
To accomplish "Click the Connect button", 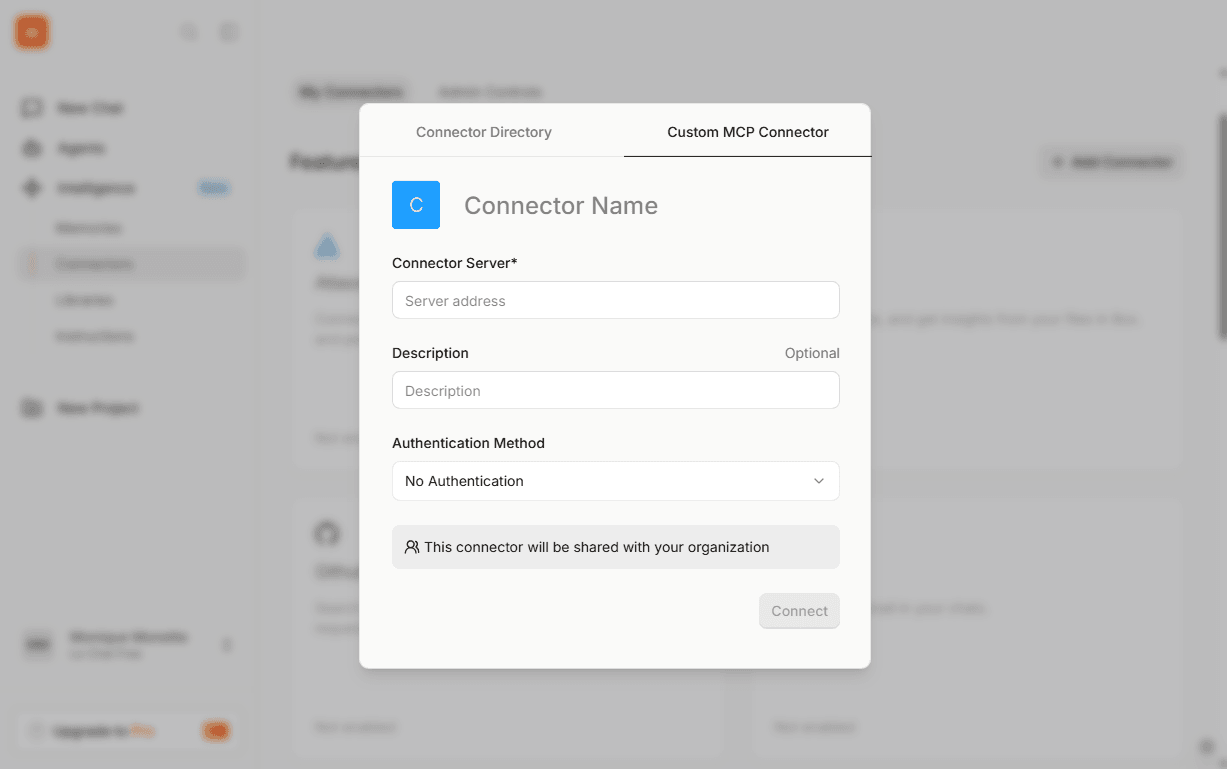I will (799, 610).
